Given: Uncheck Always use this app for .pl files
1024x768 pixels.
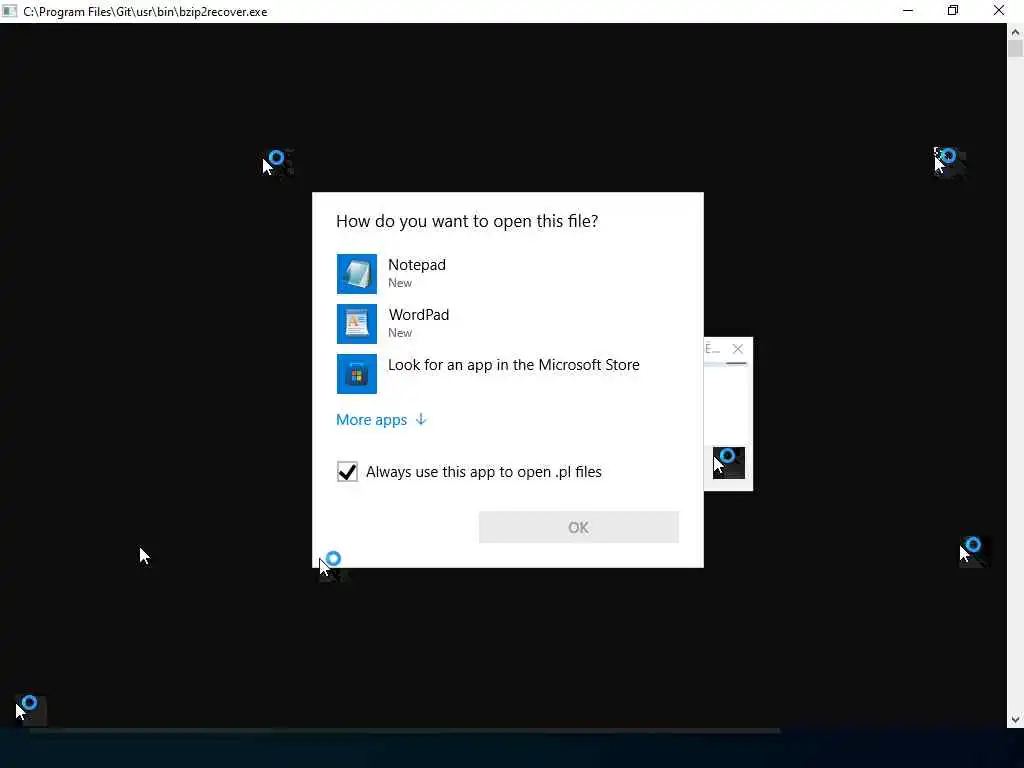Looking at the screenshot, I should 347,472.
